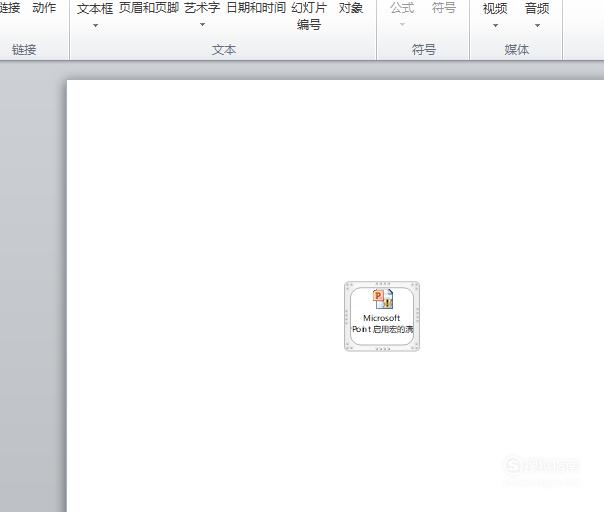Click the 公式 (Equation) button

[x=403, y=8]
